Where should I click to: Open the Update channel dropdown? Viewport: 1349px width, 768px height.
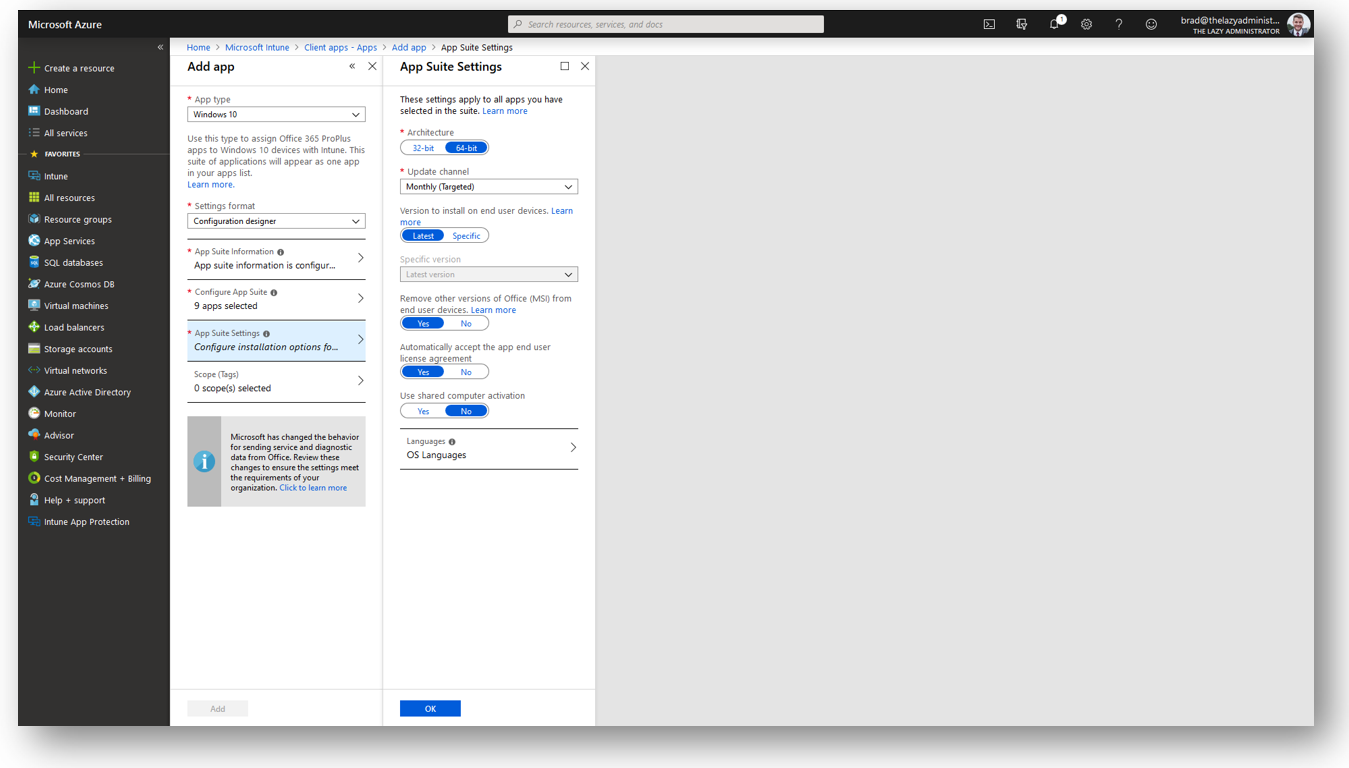[x=489, y=187]
